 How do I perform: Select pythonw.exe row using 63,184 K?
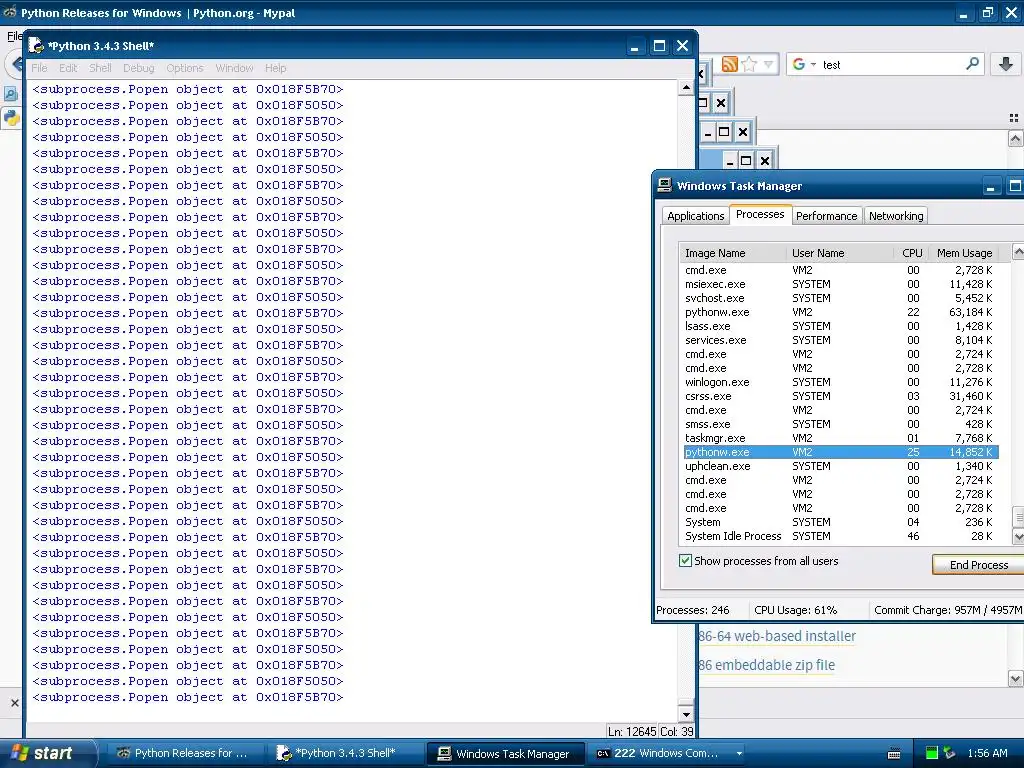coord(840,312)
